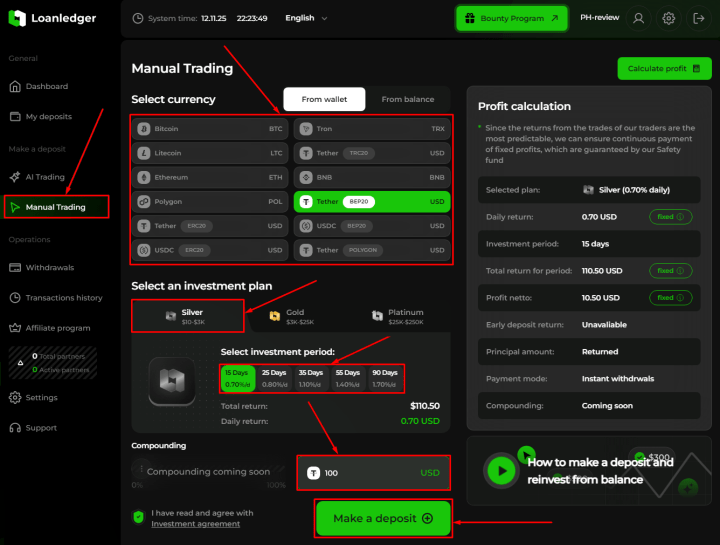Viewport: 720px width, 545px height.
Task: Expand the English language dropdown
Action: click(300, 18)
